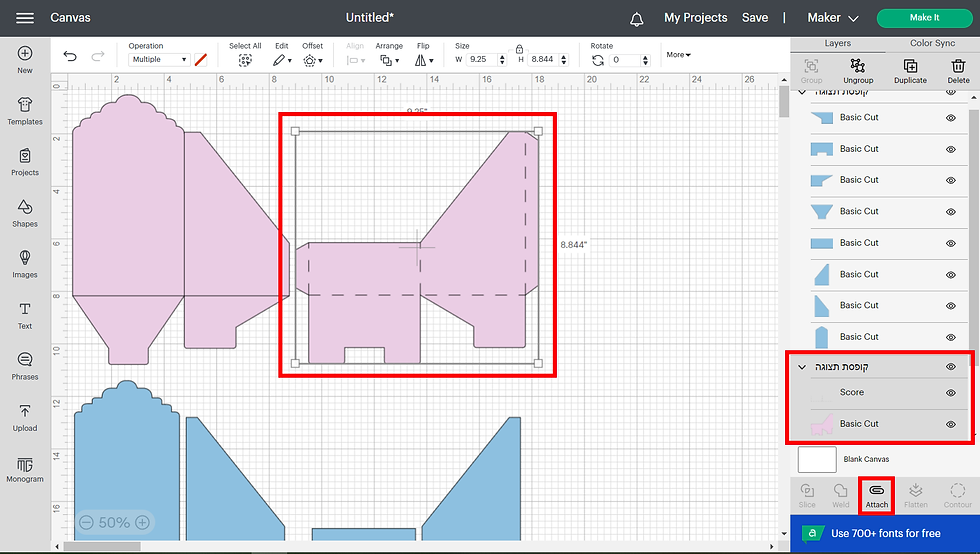Click the 50% zoom level label
The image size is (980, 554).
[x=114, y=522]
